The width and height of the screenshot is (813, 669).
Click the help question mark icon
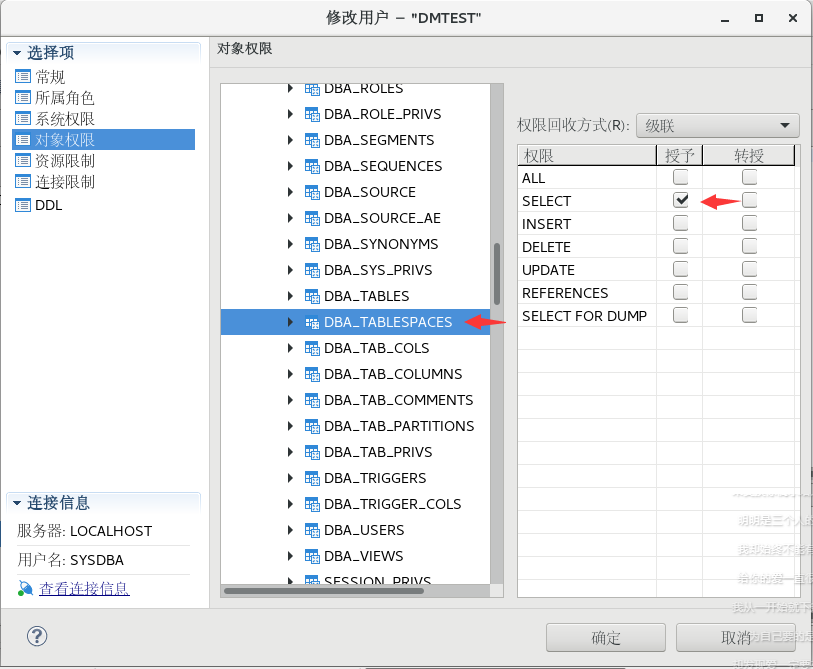tap(37, 636)
